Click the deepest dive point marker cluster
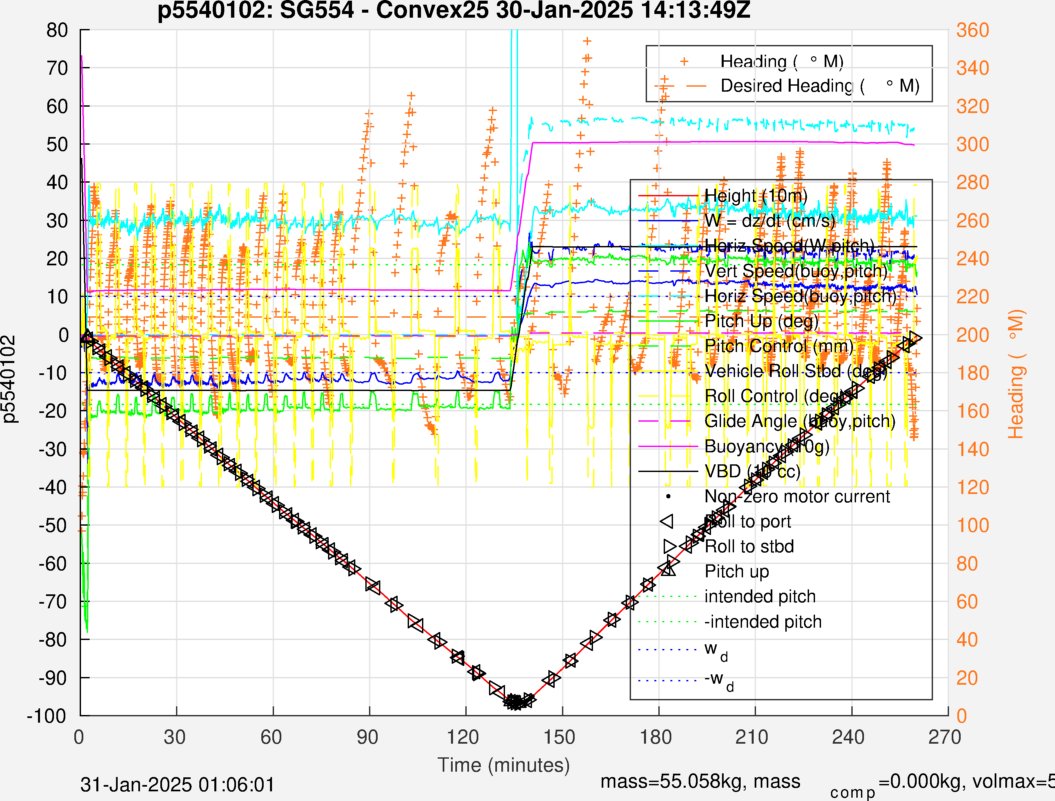The image size is (1055, 801). pyautogui.click(x=516, y=701)
